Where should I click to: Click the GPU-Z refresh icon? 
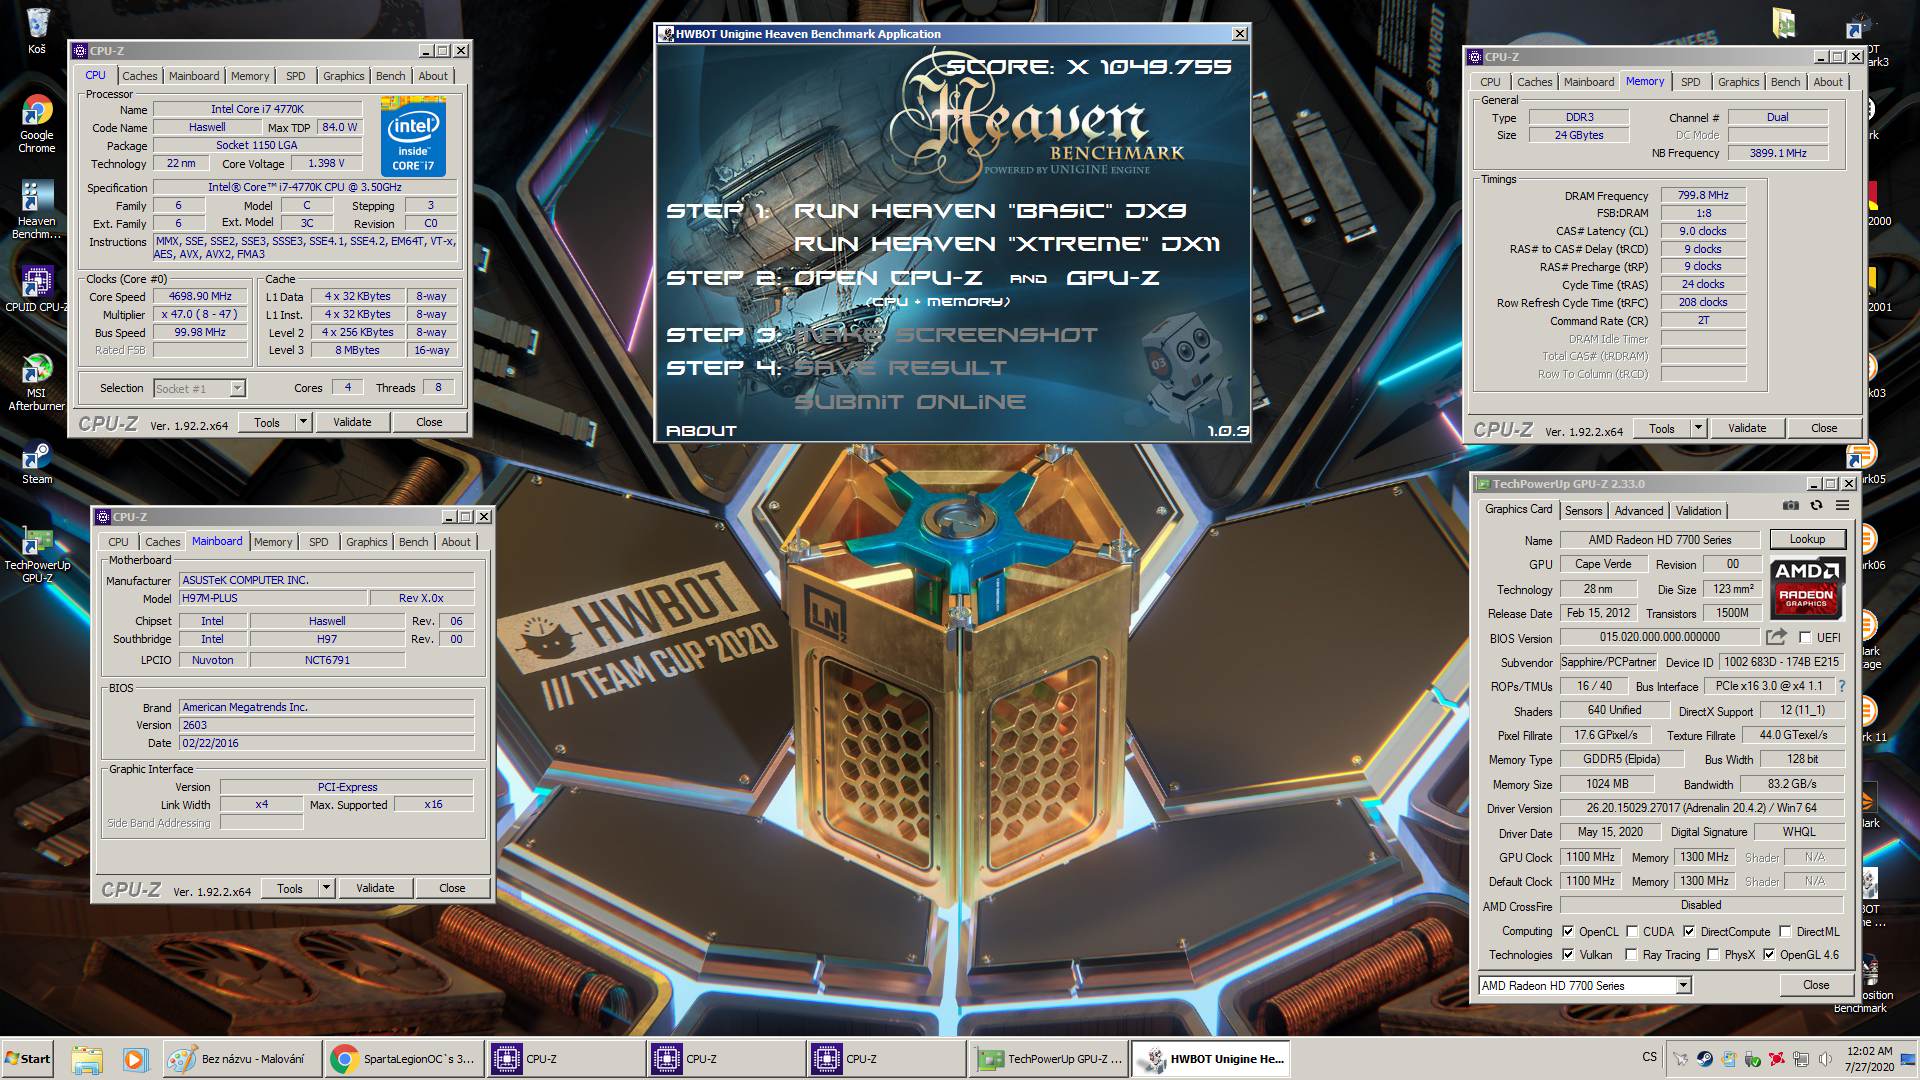click(x=1816, y=506)
